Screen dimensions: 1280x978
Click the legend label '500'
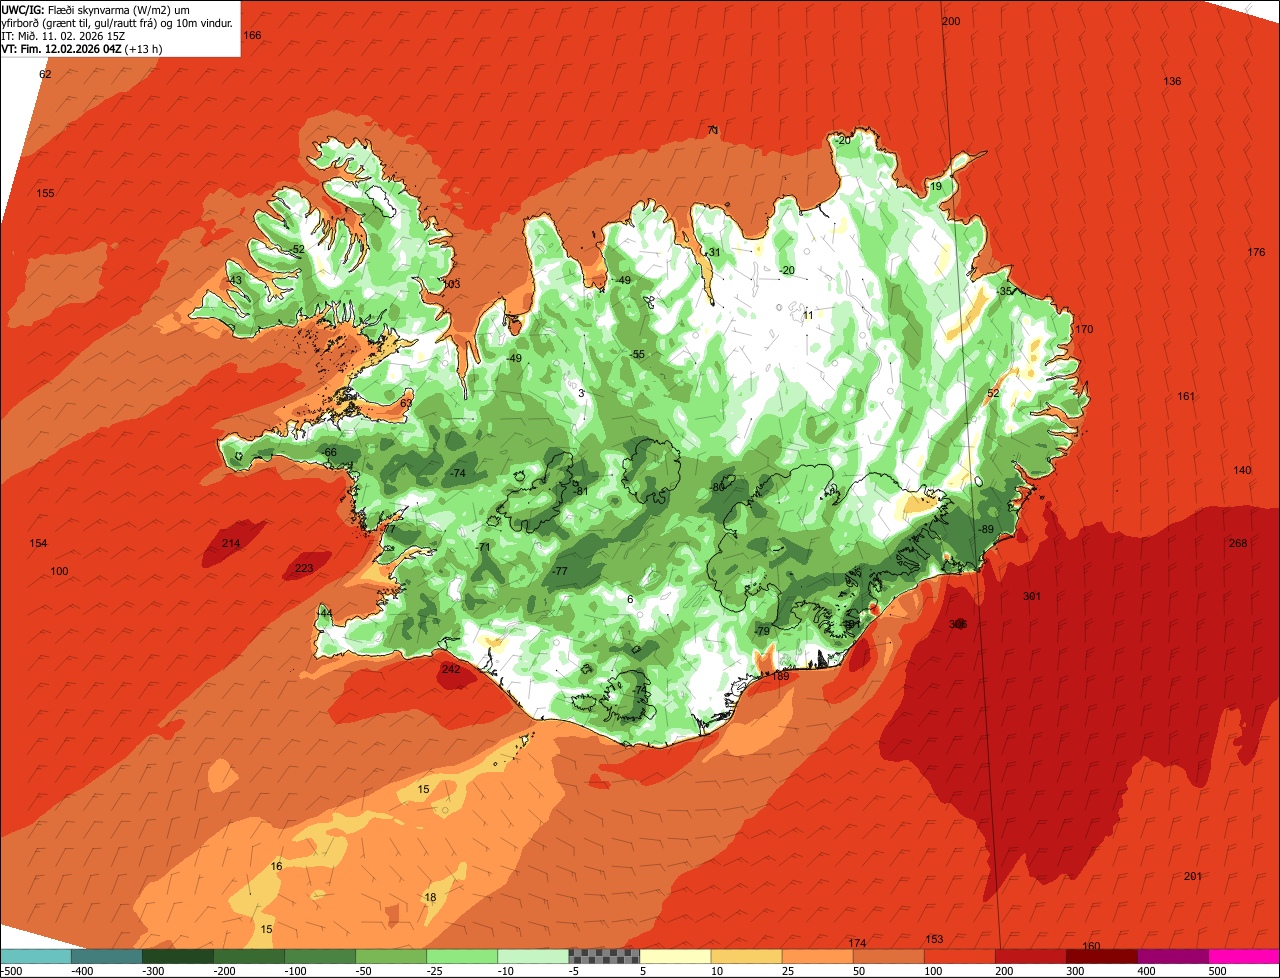[x=1217, y=970]
